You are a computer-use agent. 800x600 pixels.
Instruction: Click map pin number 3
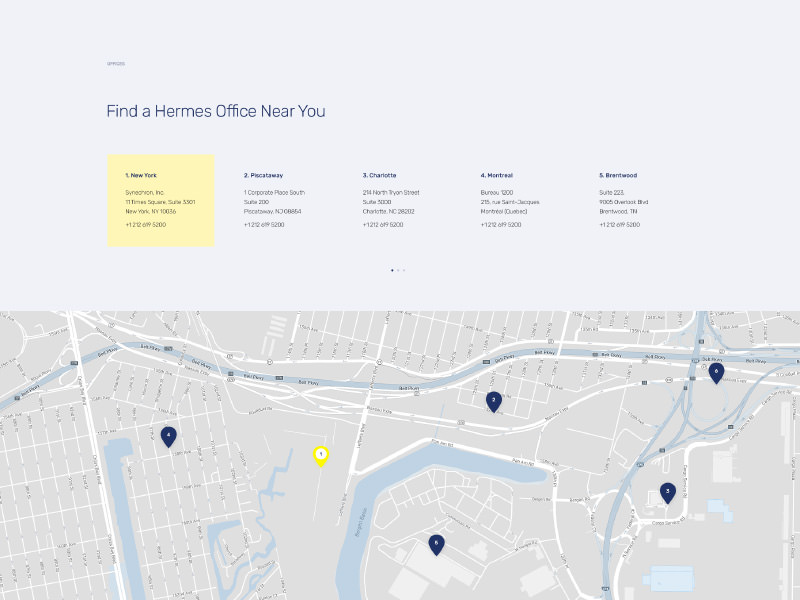point(667,491)
